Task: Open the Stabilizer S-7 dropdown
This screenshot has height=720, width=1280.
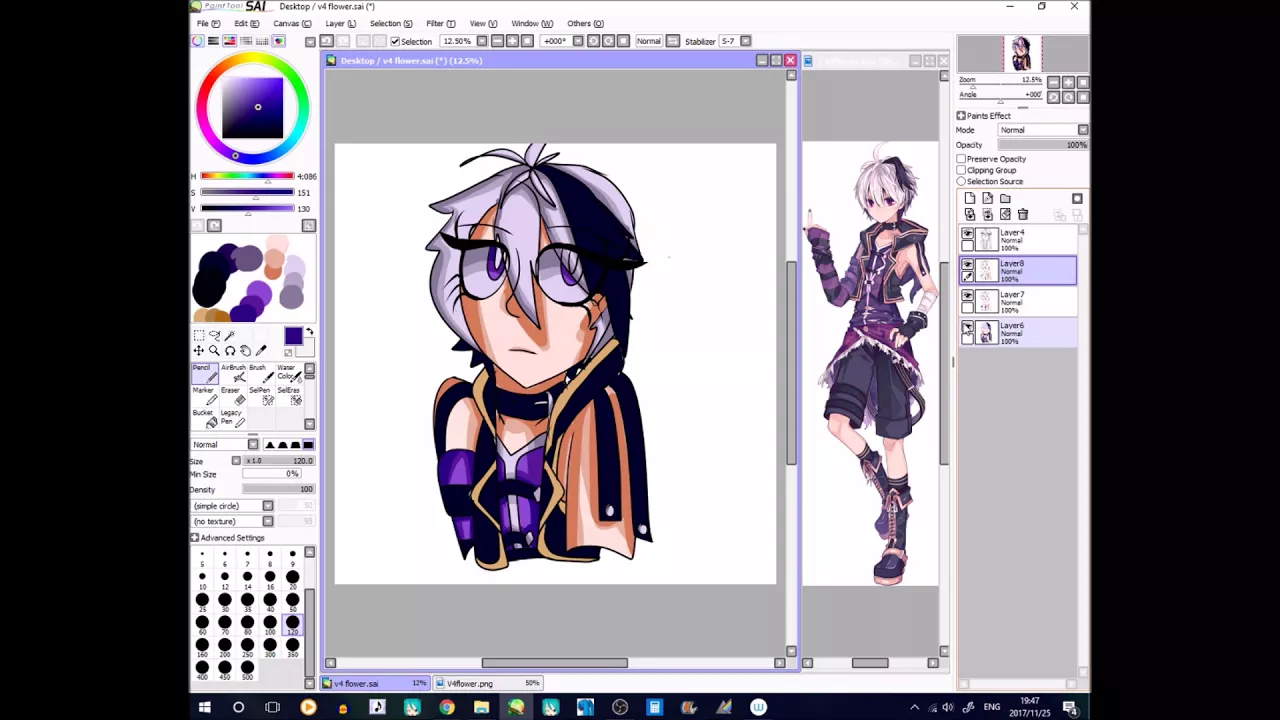Action: (x=745, y=41)
